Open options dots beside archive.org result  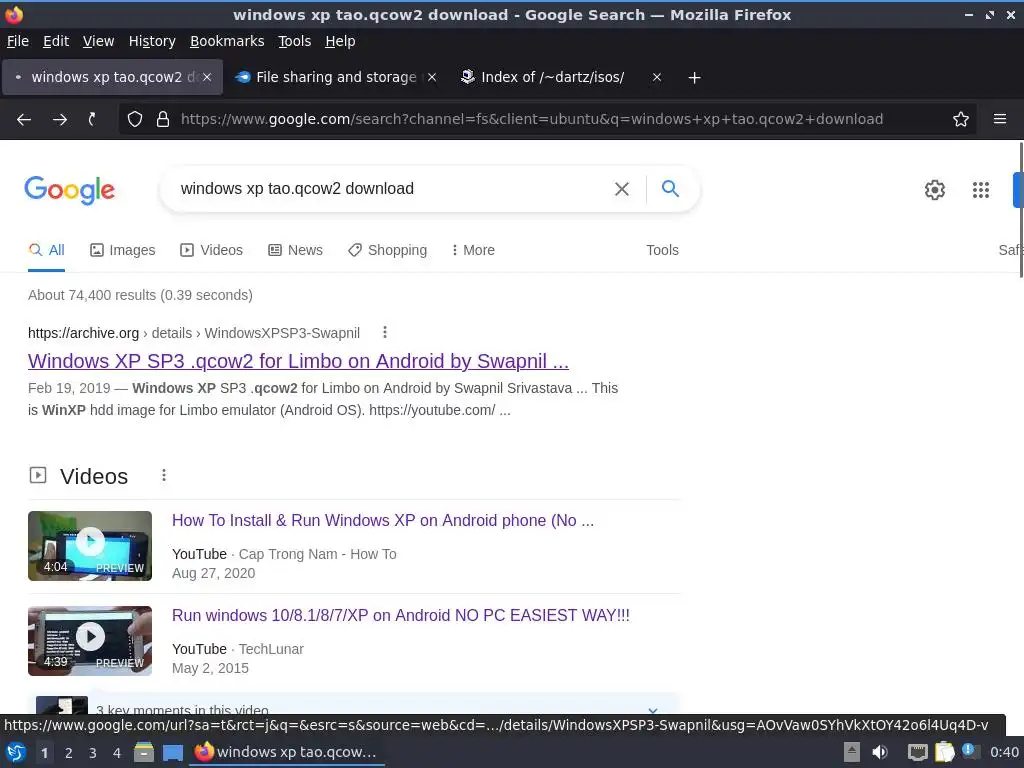pyautogui.click(x=385, y=332)
